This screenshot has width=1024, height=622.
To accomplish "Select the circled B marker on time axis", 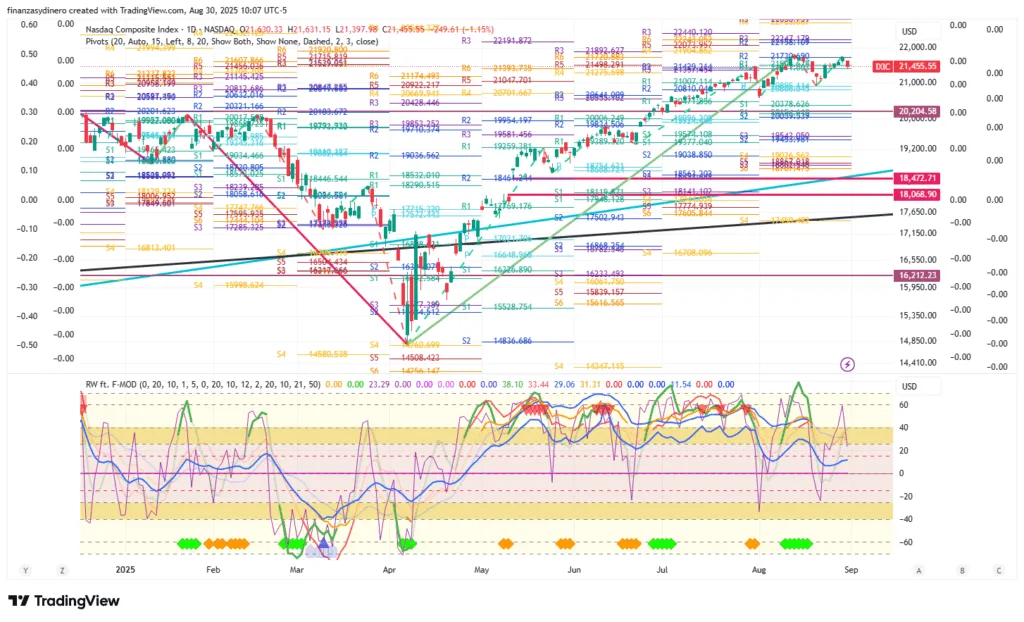I will tap(962, 570).
